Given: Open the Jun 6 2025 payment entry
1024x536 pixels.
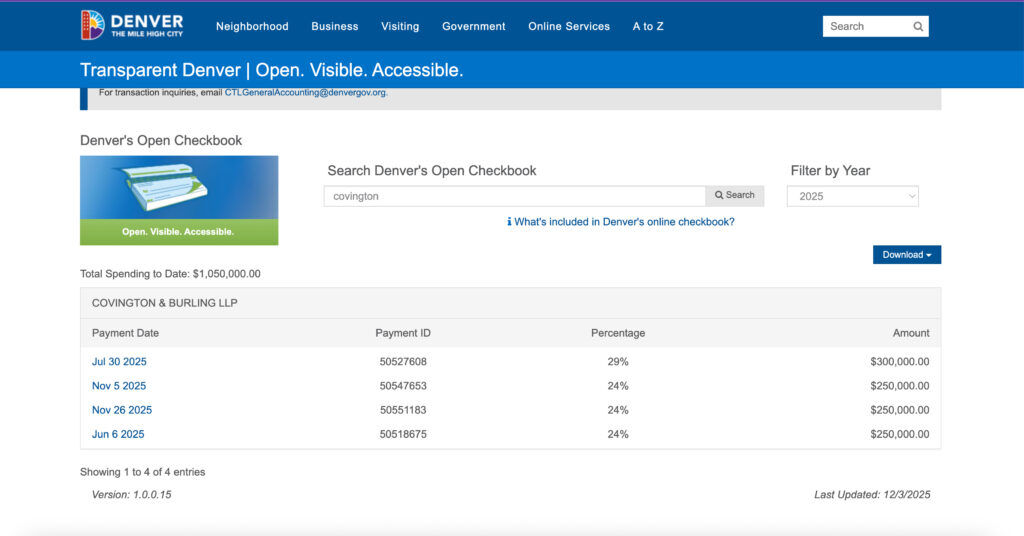Looking at the screenshot, I should coord(118,434).
